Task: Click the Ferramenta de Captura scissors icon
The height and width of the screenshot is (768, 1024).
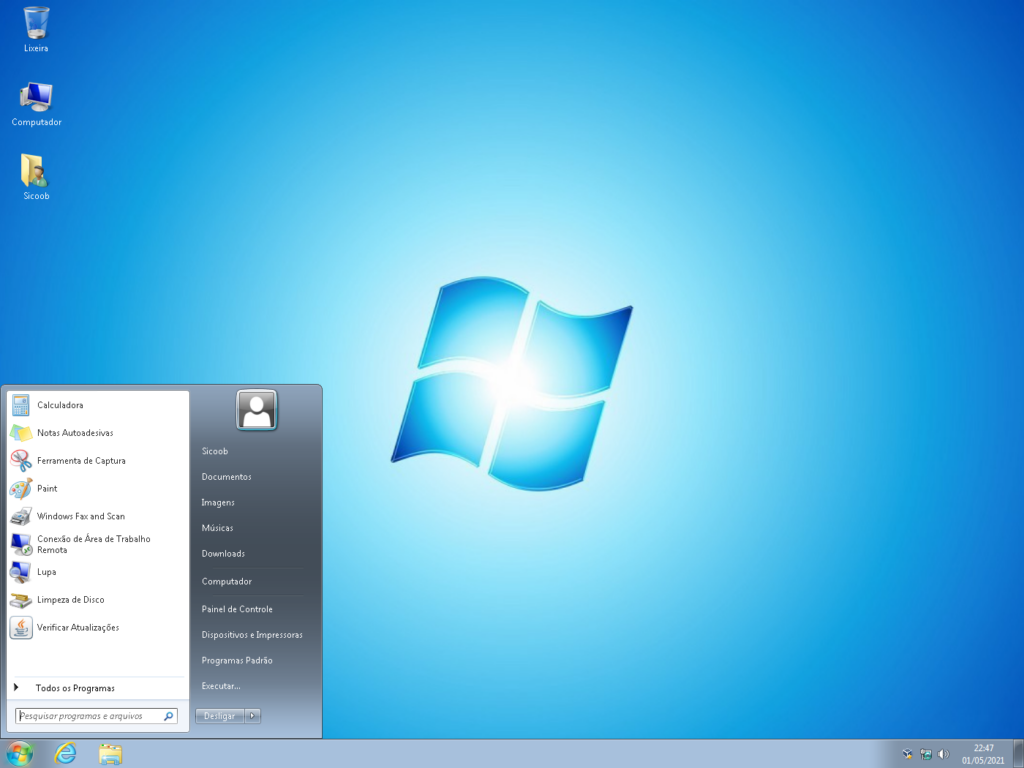Action: pos(21,460)
